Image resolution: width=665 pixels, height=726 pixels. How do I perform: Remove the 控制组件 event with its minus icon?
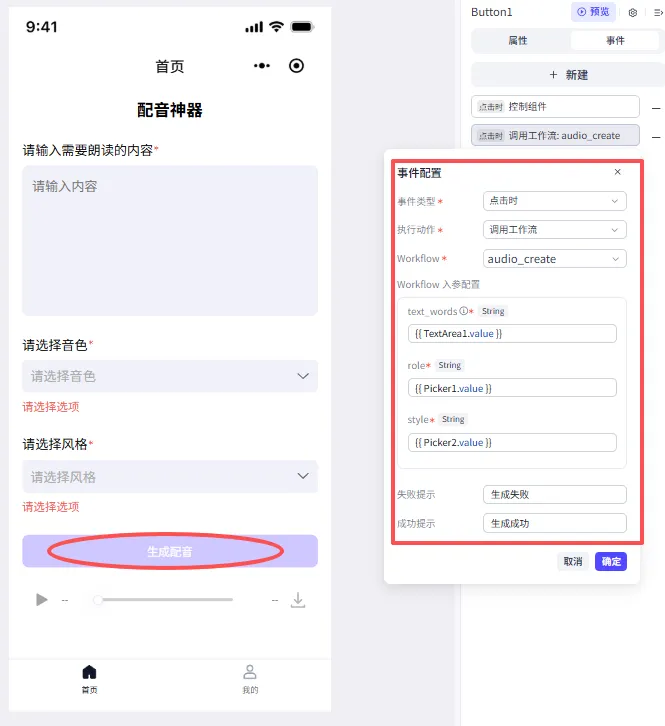(656, 108)
